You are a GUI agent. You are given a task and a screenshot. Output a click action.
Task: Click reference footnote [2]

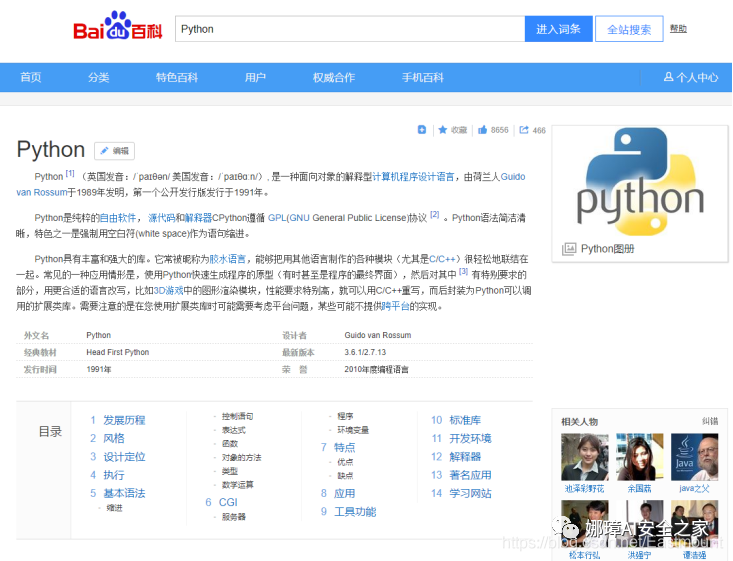coord(435,215)
